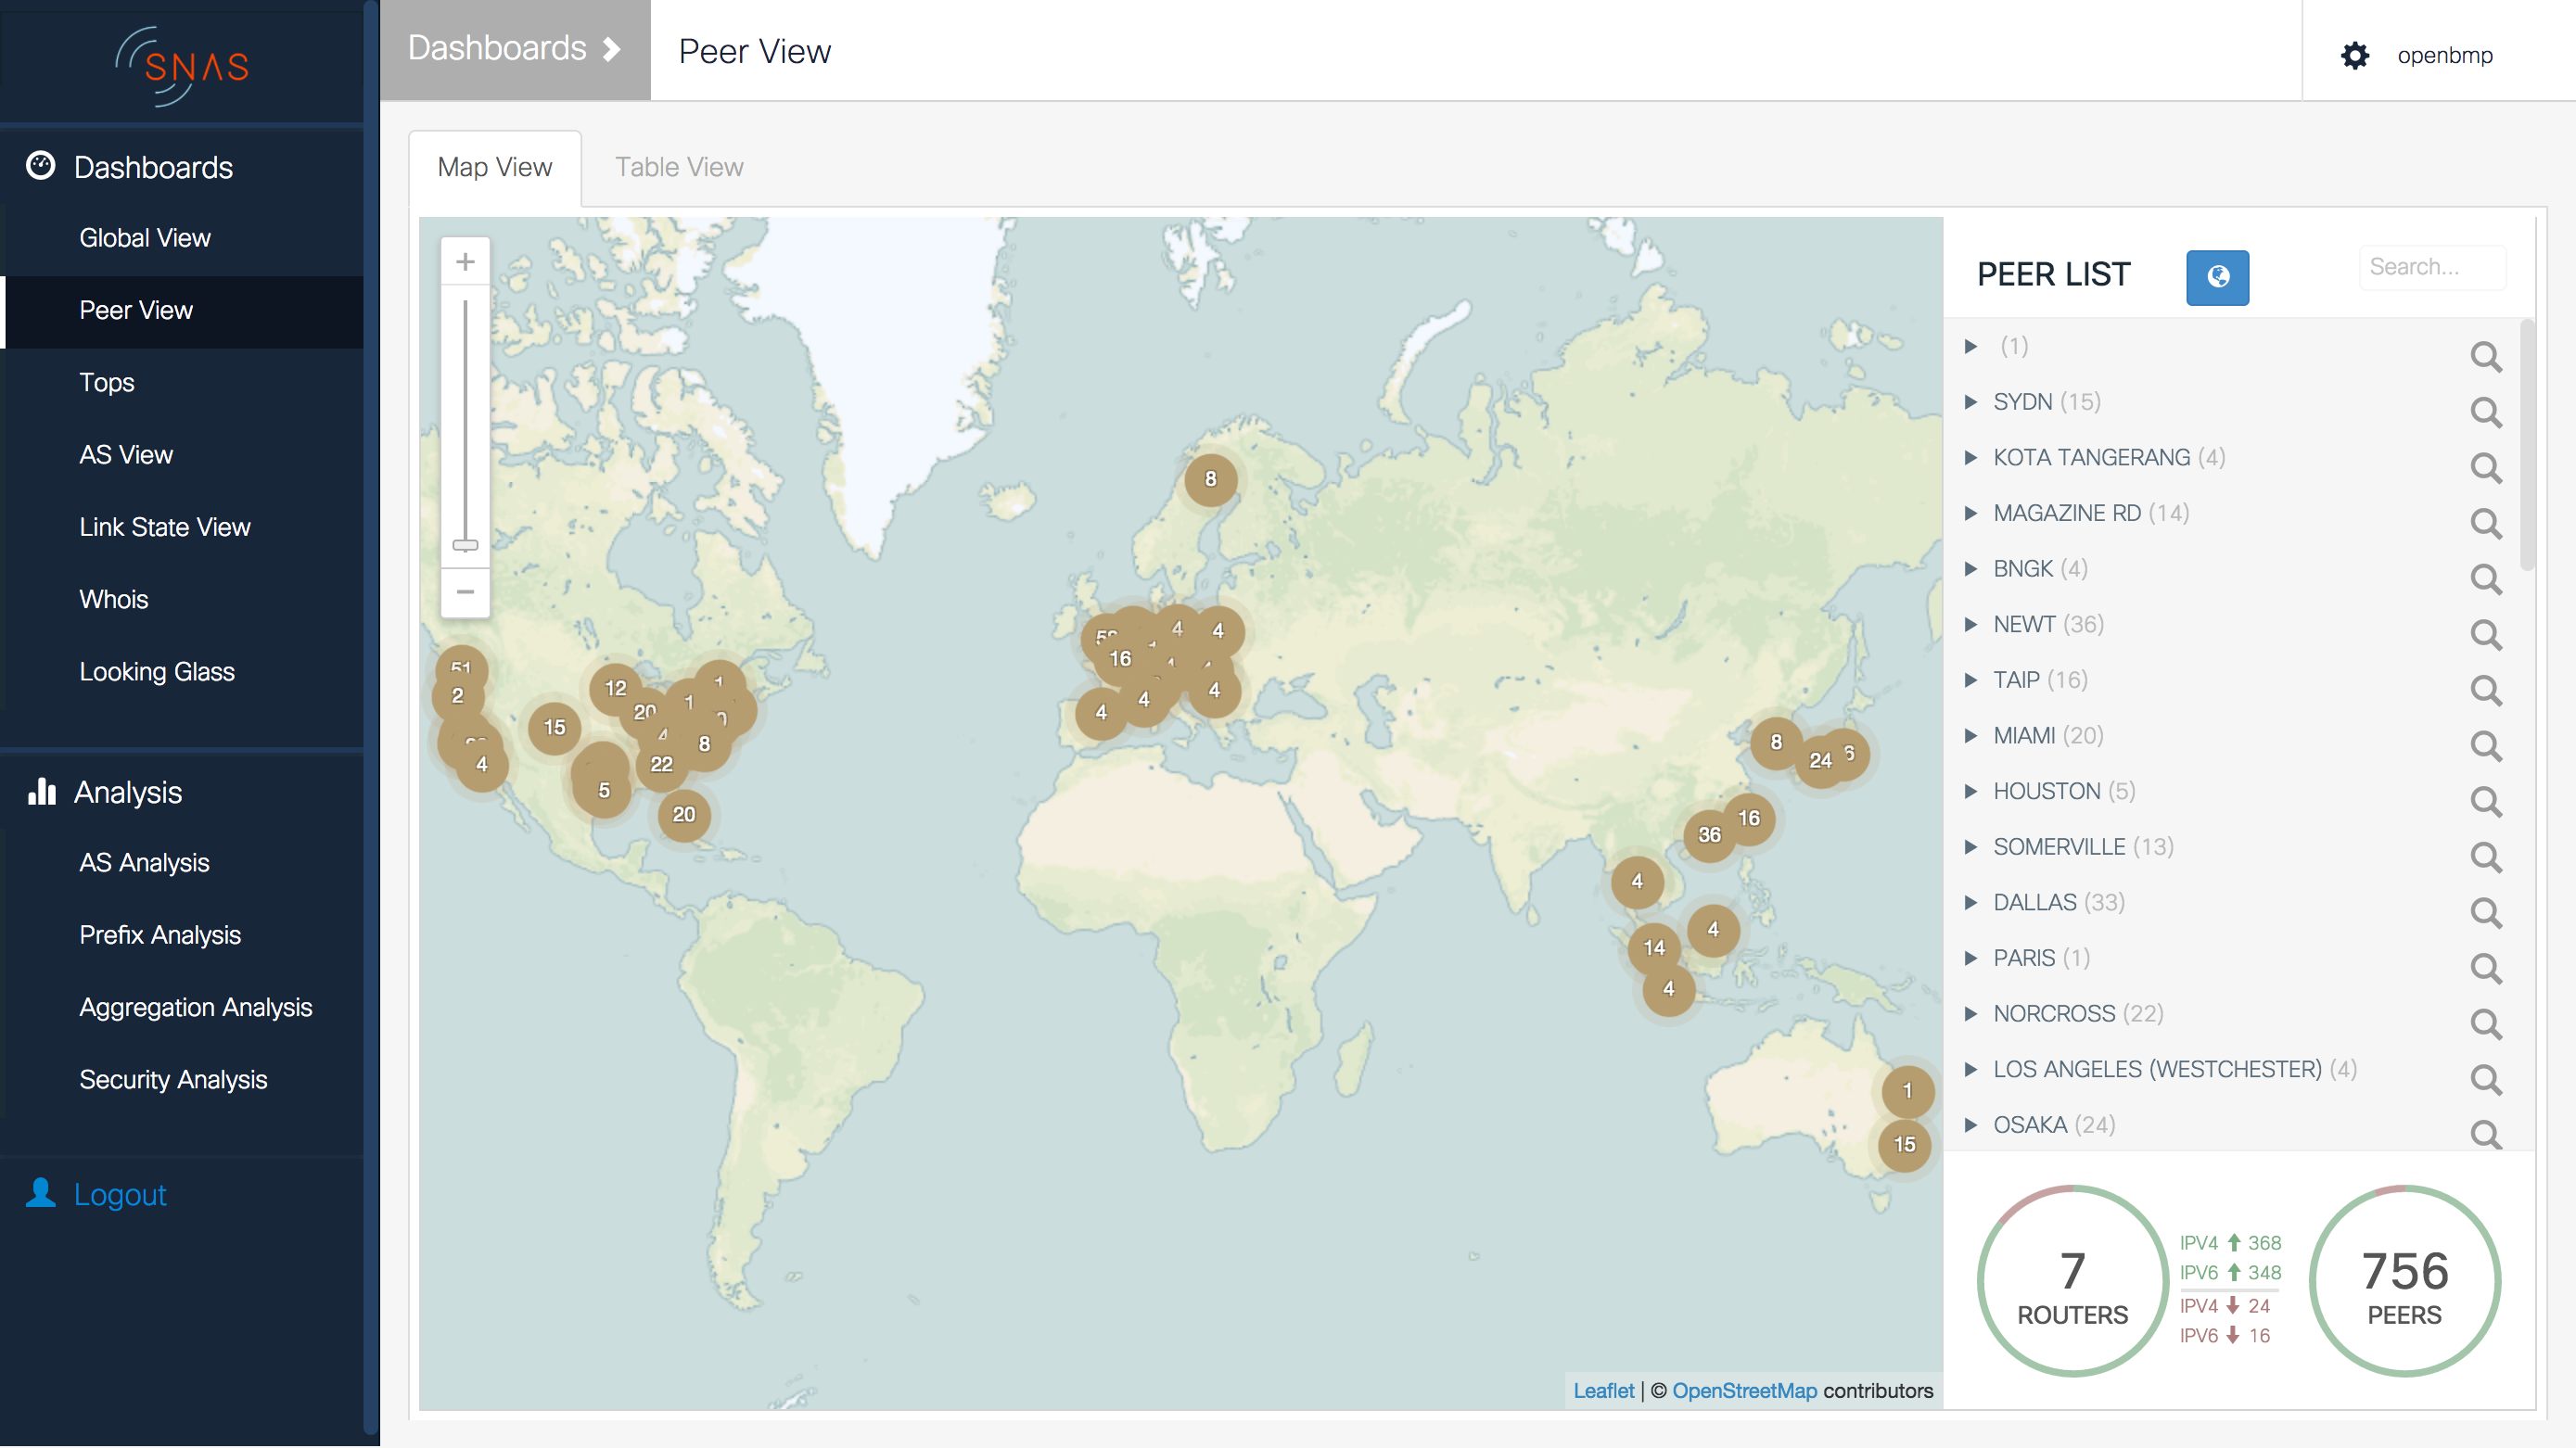The width and height of the screenshot is (2576, 1448).
Task: Click the 756 Peers circle gauge
Action: click(2404, 1281)
